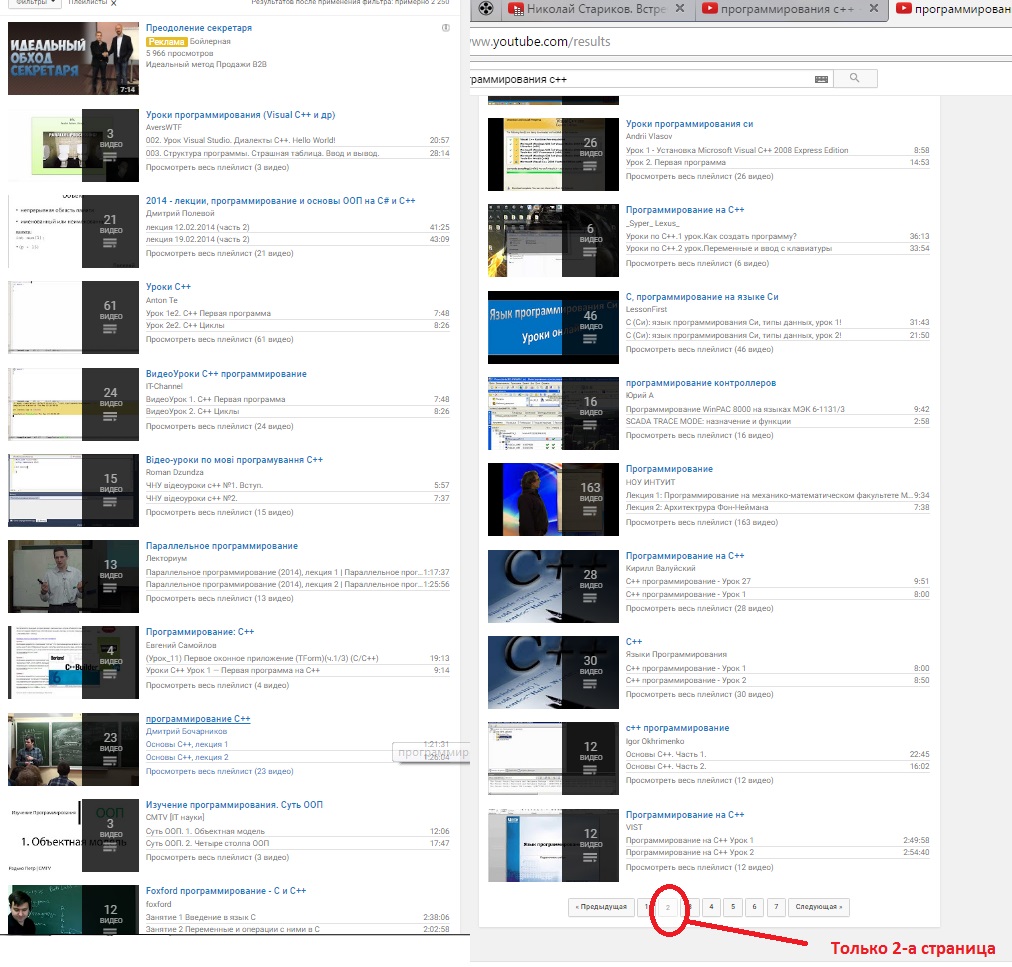Open the ad video 'Преодоление секретаря'
Screen dimensions: 1012x967
click(x=199, y=28)
